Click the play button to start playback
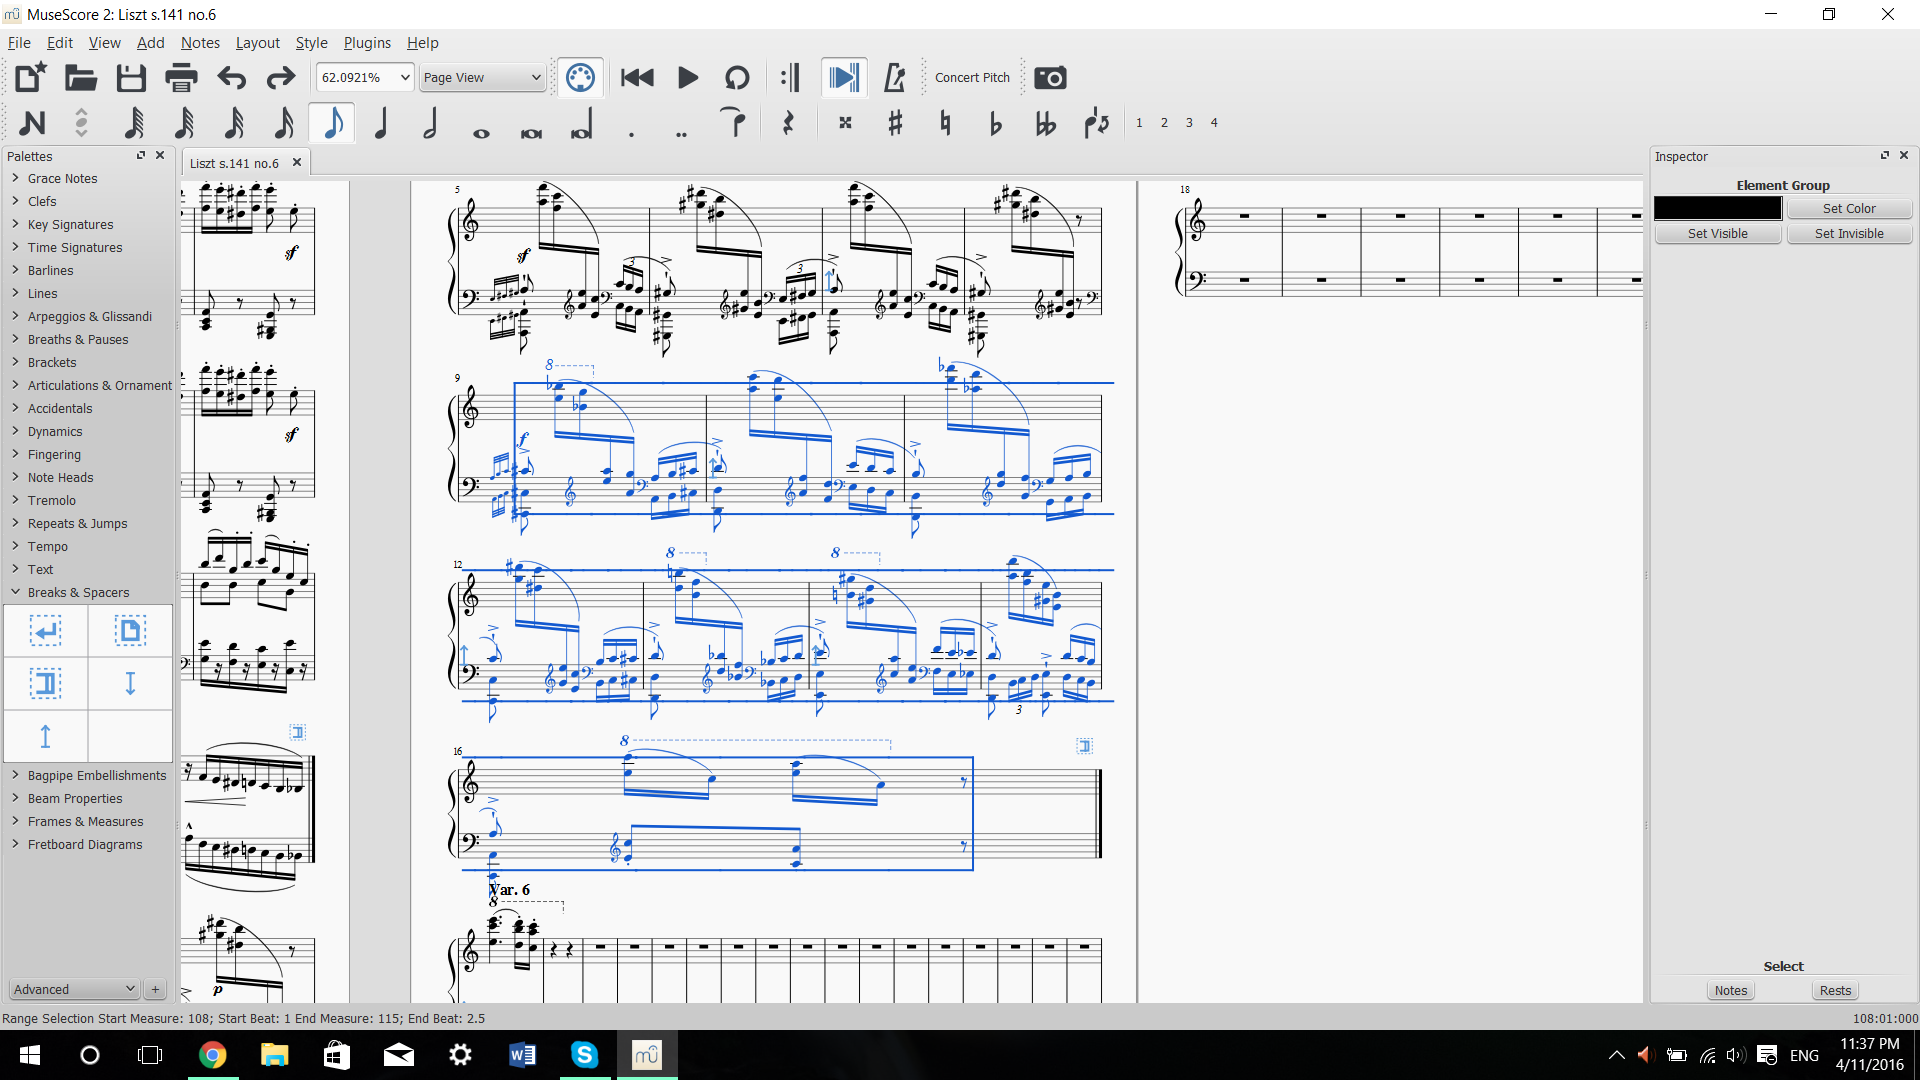Image resolution: width=1920 pixels, height=1080 pixels. pyautogui.click(x=686, y=76)
